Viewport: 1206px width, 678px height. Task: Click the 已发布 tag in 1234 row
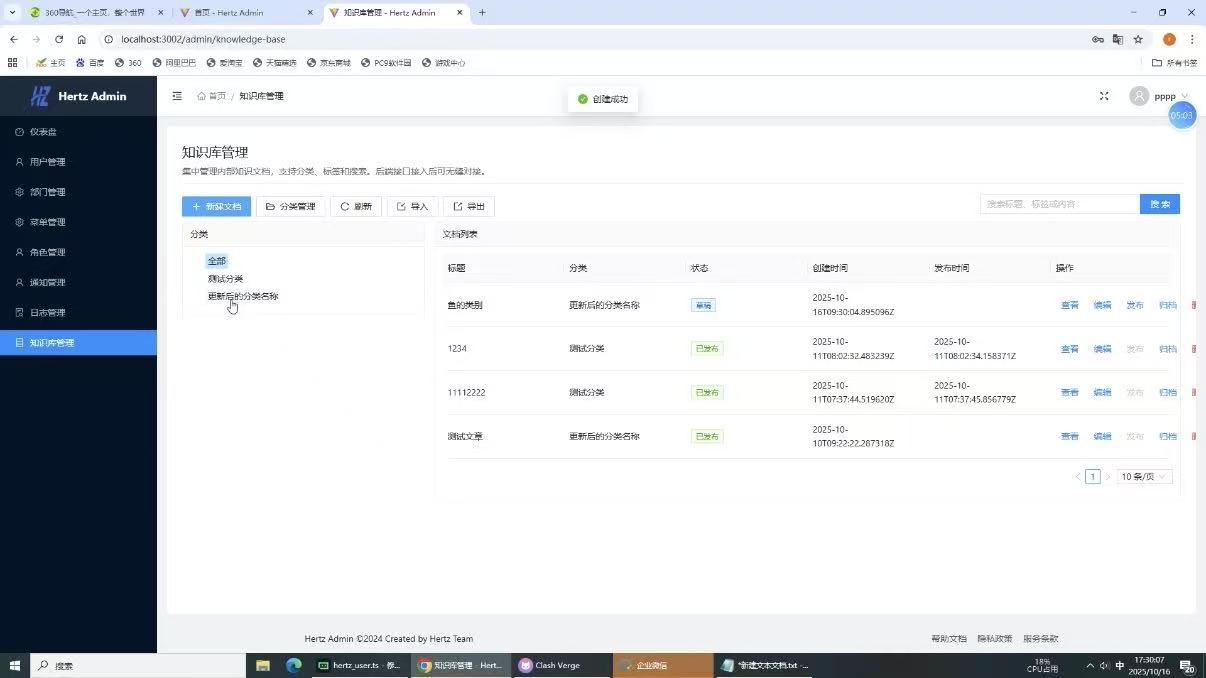pyautogui.click(x=707, y=349)
